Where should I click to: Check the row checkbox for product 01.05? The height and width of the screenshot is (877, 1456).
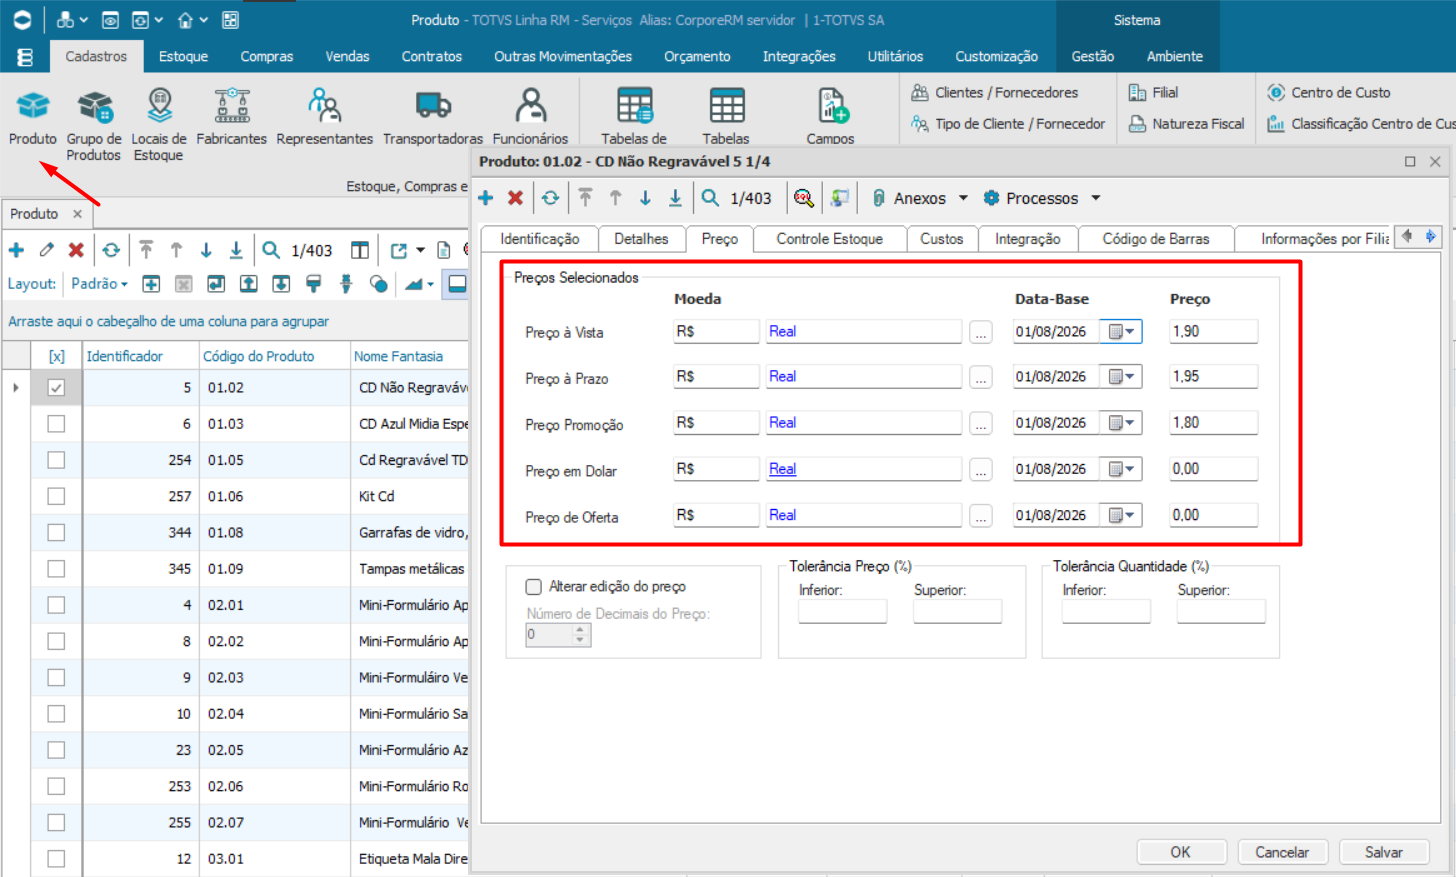tap(56, 460)
